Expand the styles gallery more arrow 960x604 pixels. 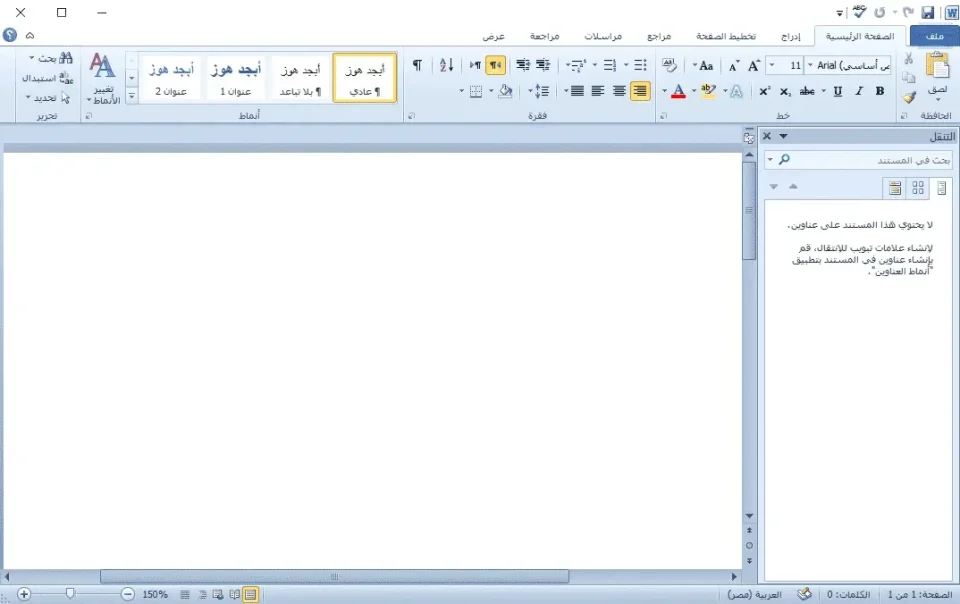(131, 98)
